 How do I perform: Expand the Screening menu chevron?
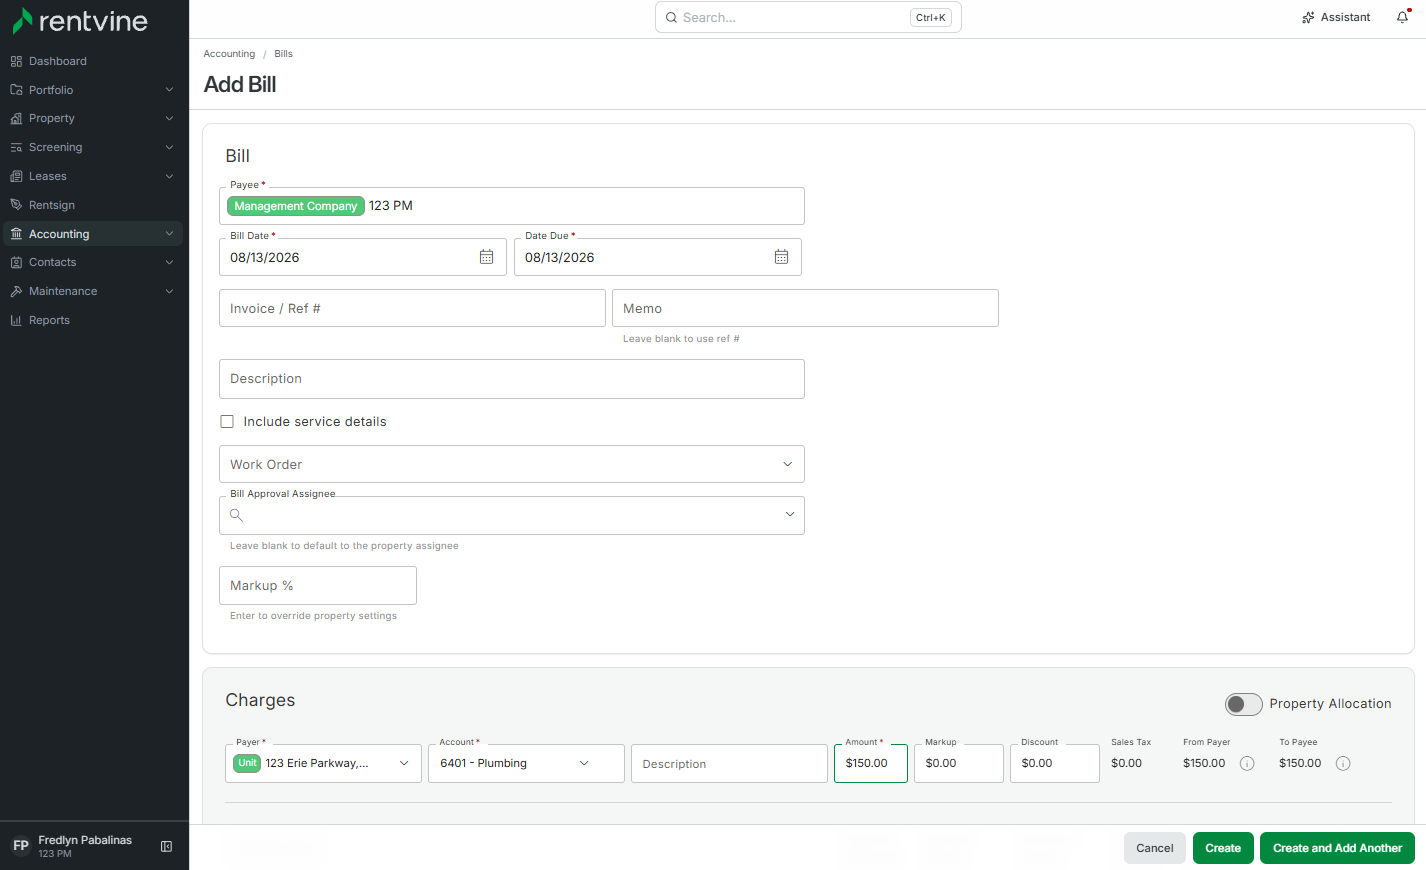169,147
